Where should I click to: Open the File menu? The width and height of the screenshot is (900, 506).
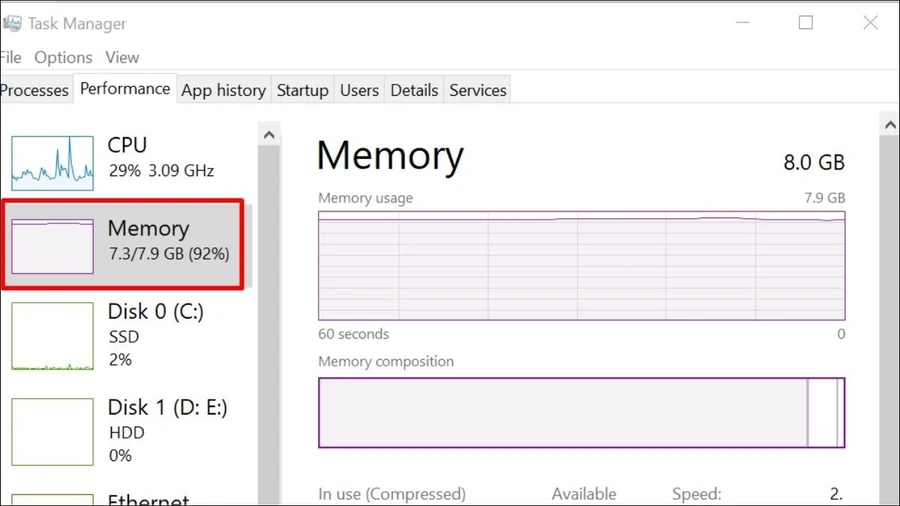coord(10,57)
